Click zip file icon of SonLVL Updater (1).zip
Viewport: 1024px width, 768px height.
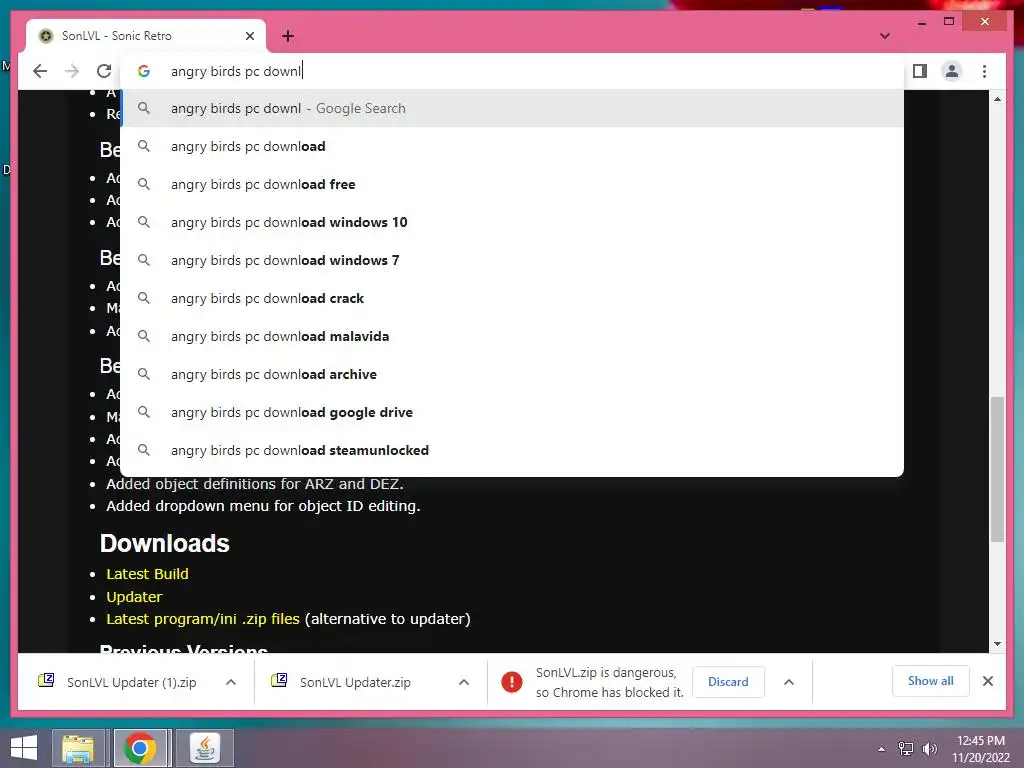(46, 680)
